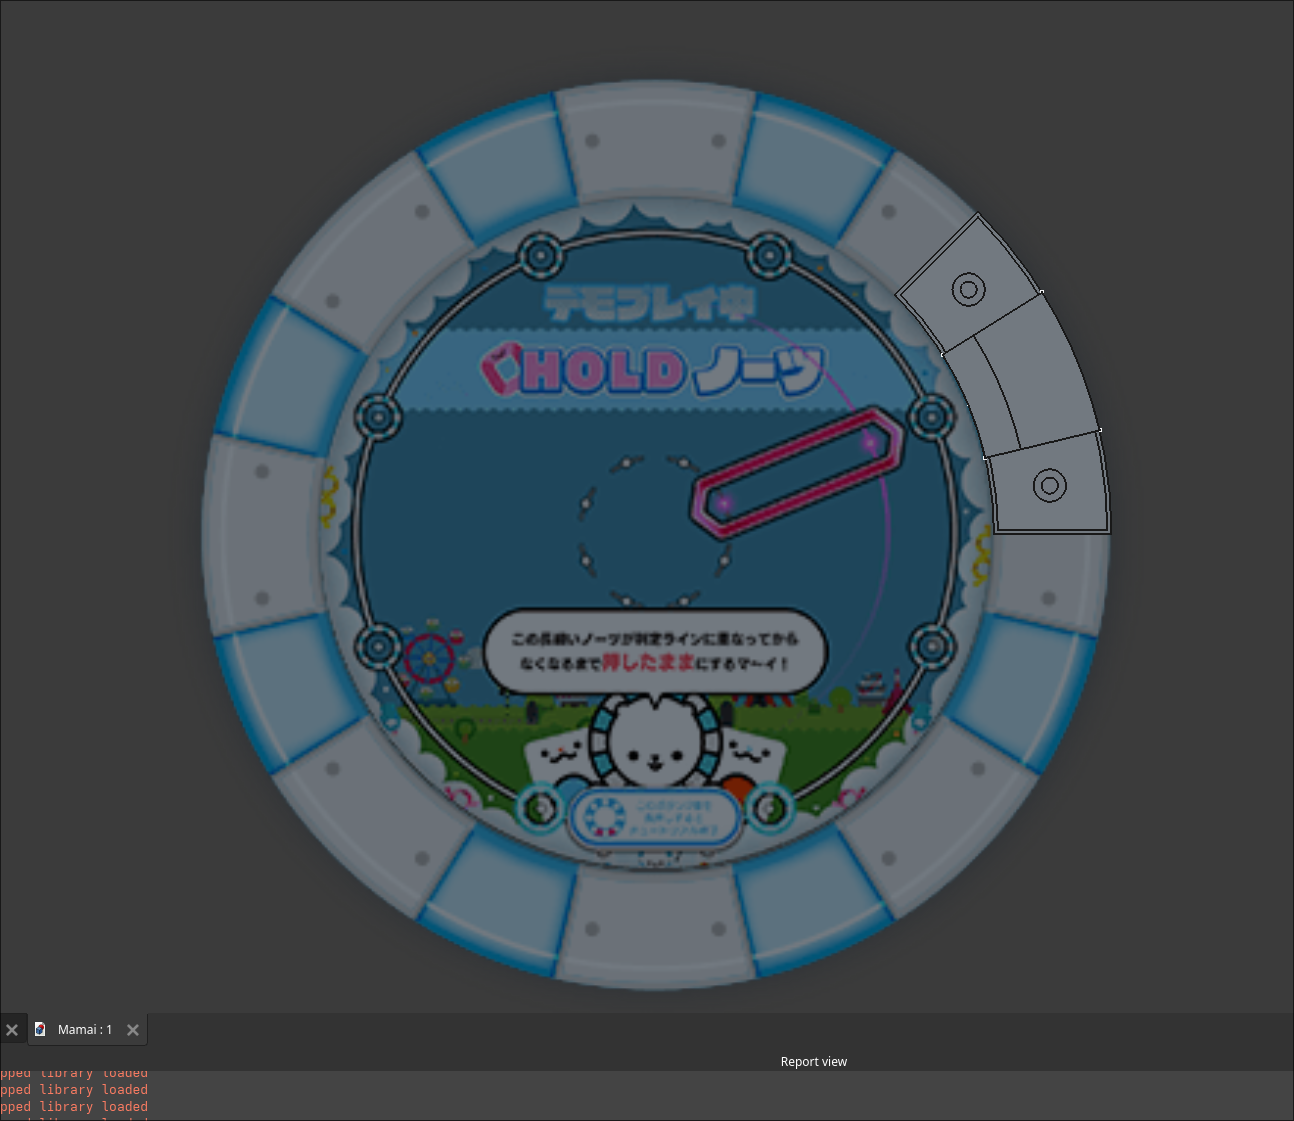The image size is (1294, 1121).
Task: Select the Report view panel title
Action: coord(813,1062)
